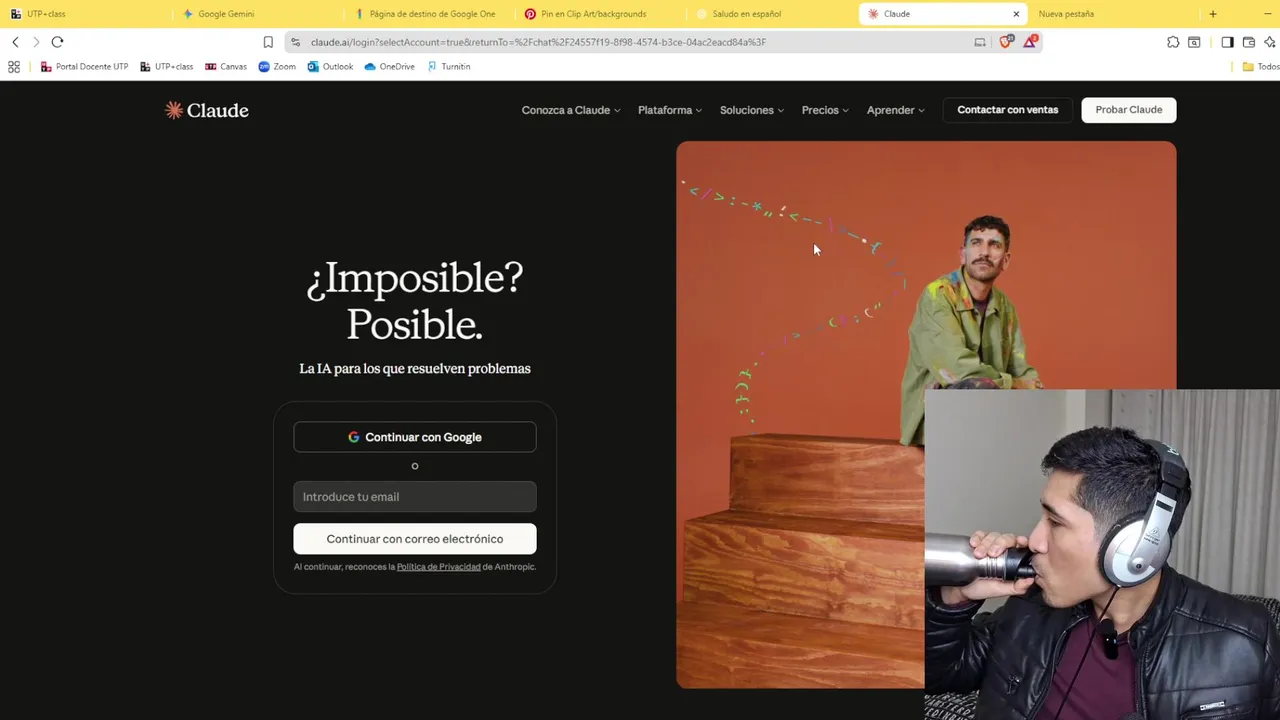1280x720 pixels.
Task: Open a new tab with the plus icon
Action: click(1213, 14)
